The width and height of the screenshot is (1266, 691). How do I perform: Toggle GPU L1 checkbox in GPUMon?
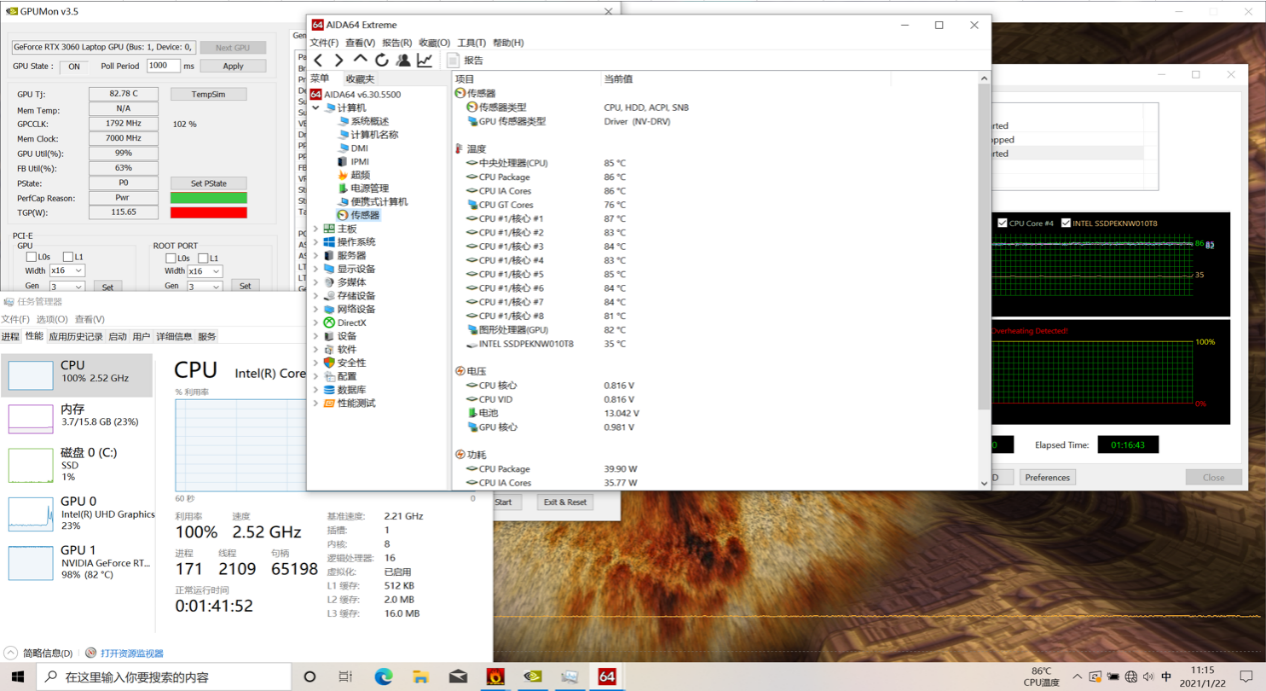pyautogui.click(x=68, y=258)
